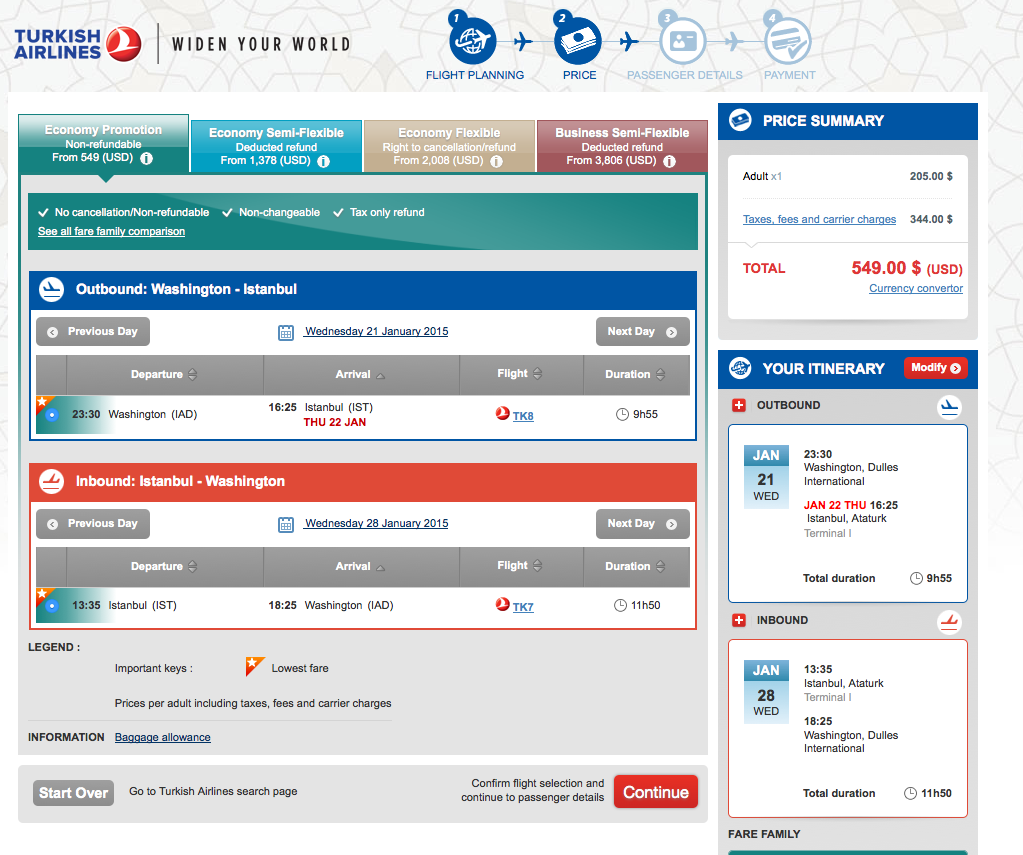Open the Flight Planning step icon

472,40
